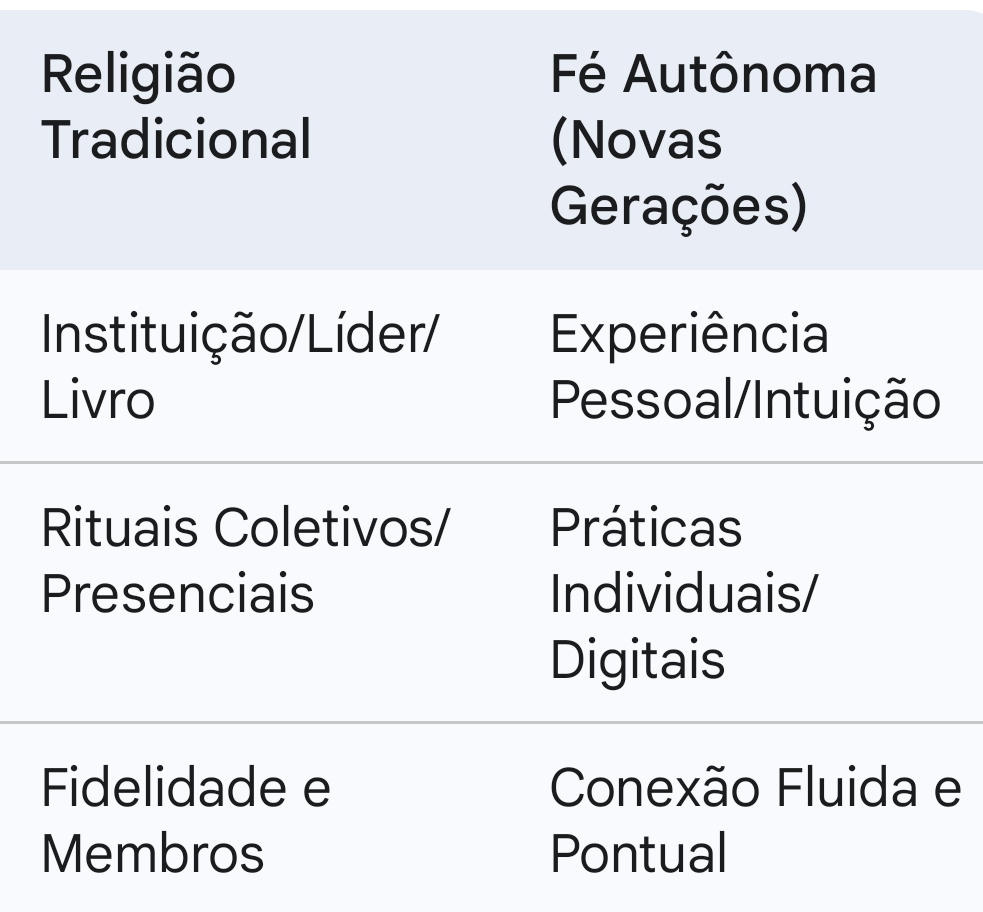Click the "Religião Tradicional" column header

point(176,107)
